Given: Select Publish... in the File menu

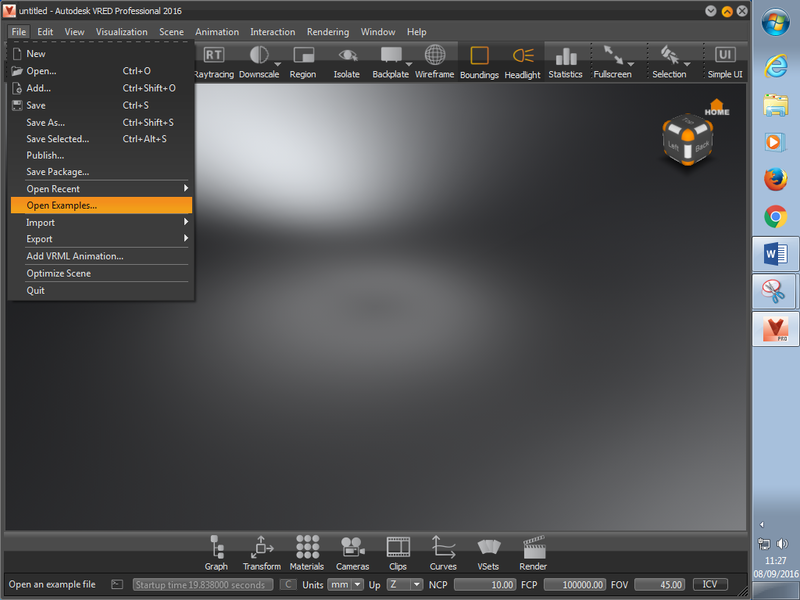Looking at the screenshot, I should pos(101,155).
